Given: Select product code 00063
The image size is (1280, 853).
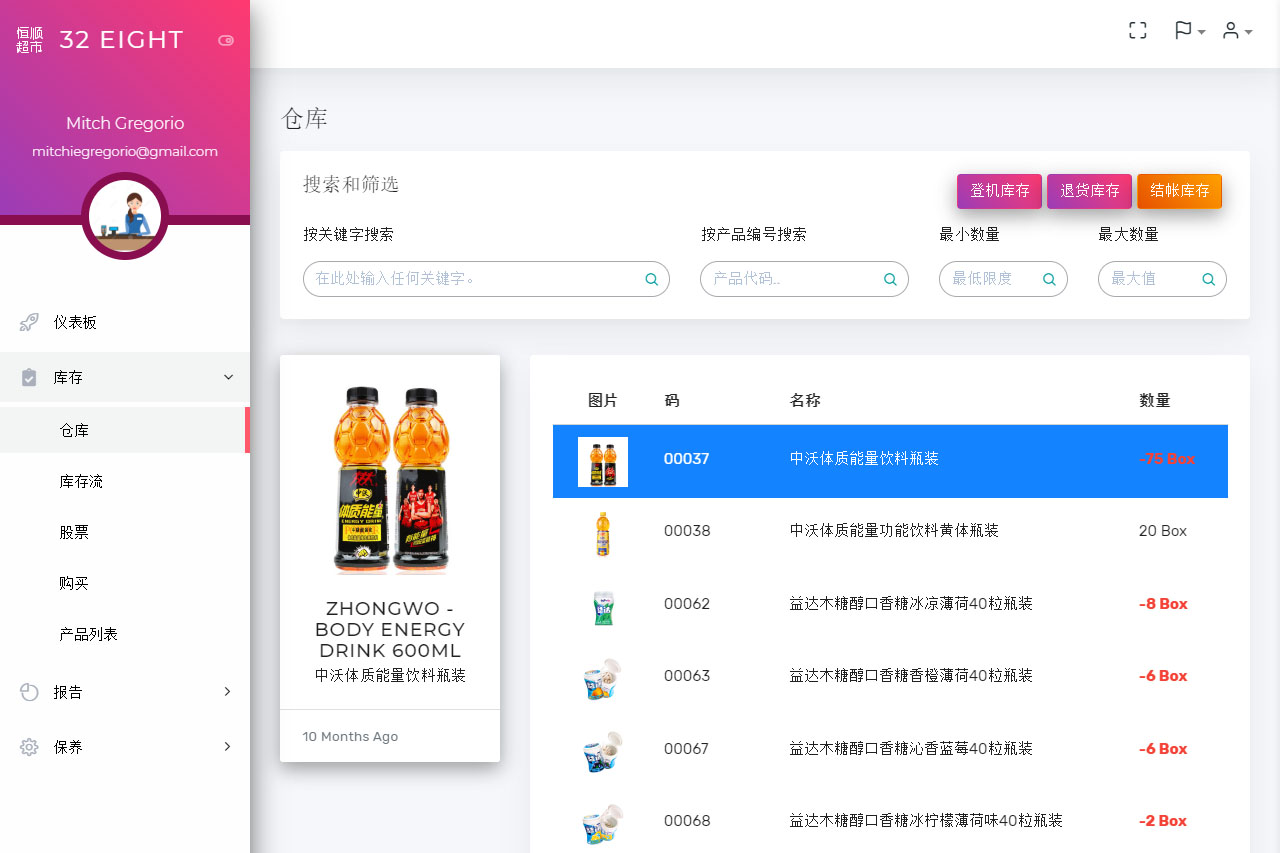Looking at the screenshot, I should pos(687,676).
